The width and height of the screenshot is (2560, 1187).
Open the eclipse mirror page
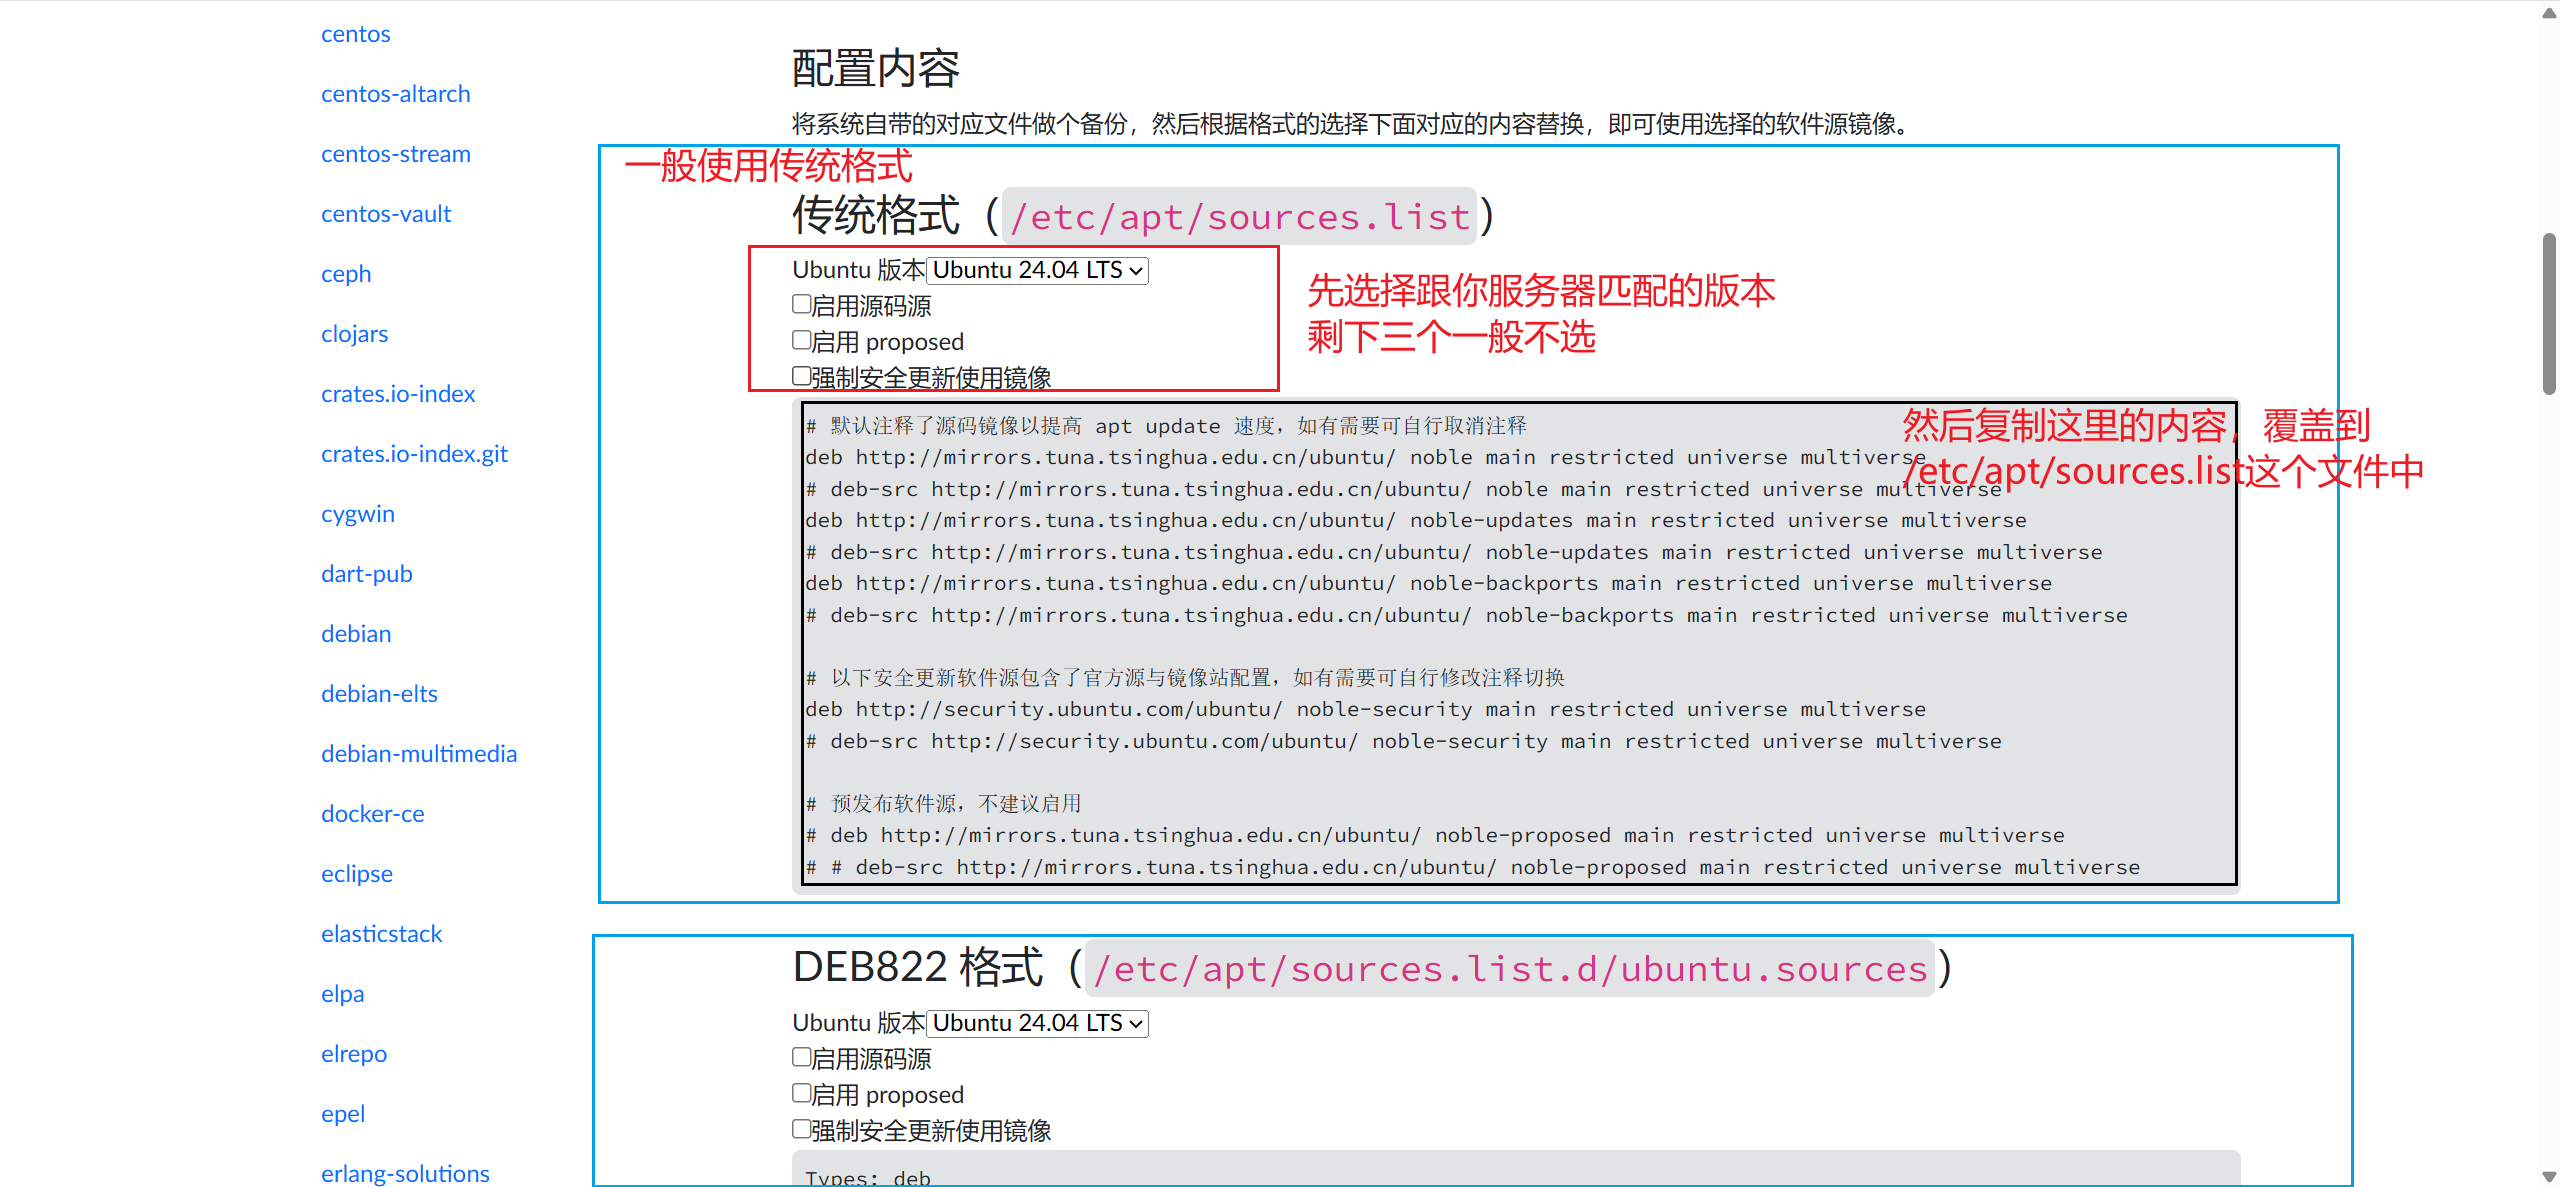click(356, 873)
